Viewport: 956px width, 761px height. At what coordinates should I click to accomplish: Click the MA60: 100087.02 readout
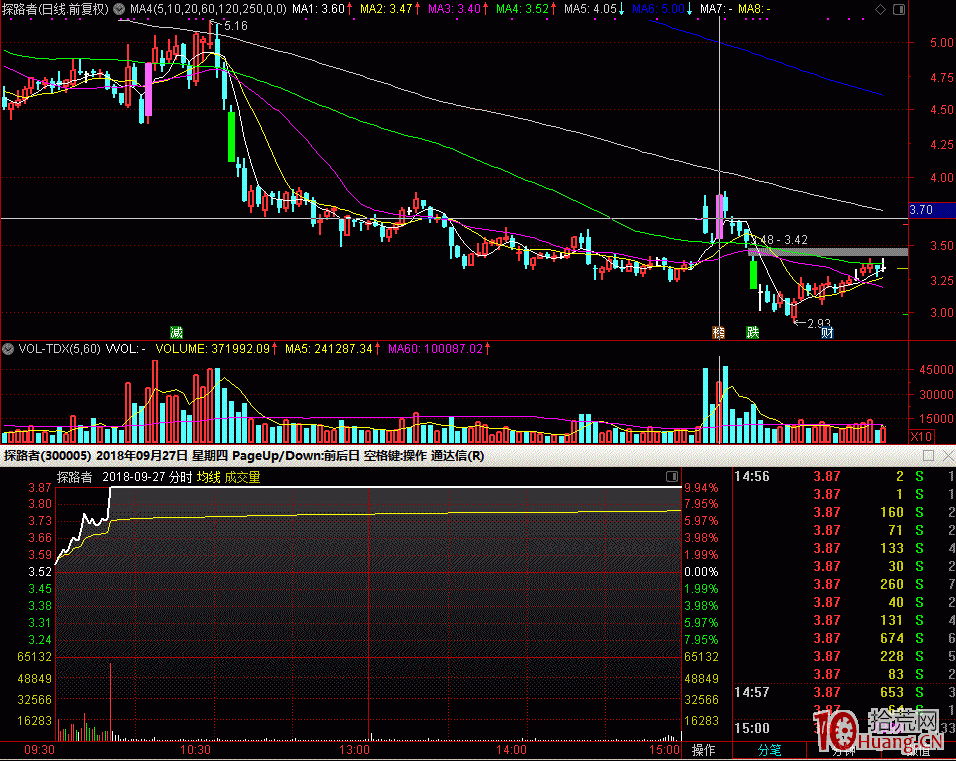pos(435,349)
